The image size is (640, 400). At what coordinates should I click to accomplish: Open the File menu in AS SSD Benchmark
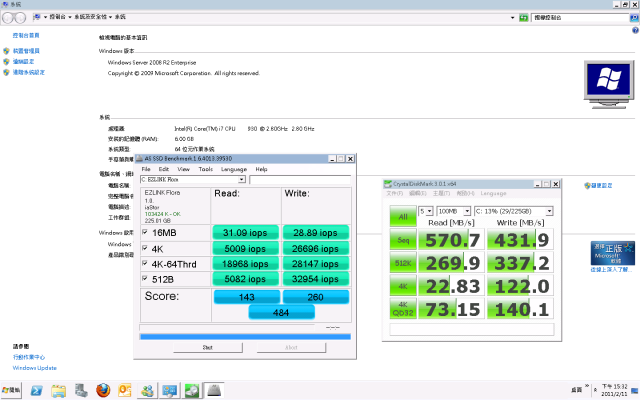pyautogui.click(x=146, y=169)
